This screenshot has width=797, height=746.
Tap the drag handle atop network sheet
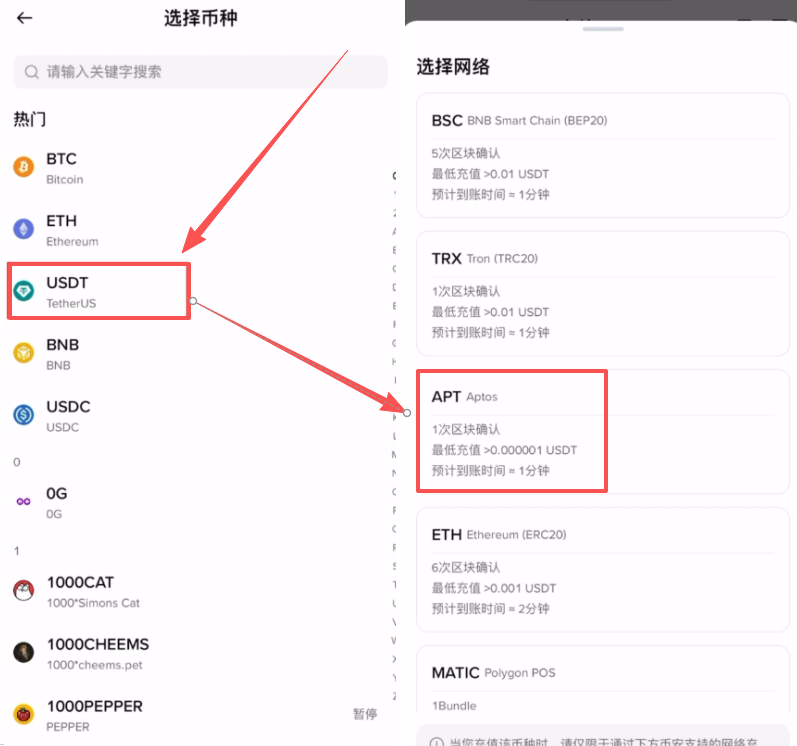point(602,29)
